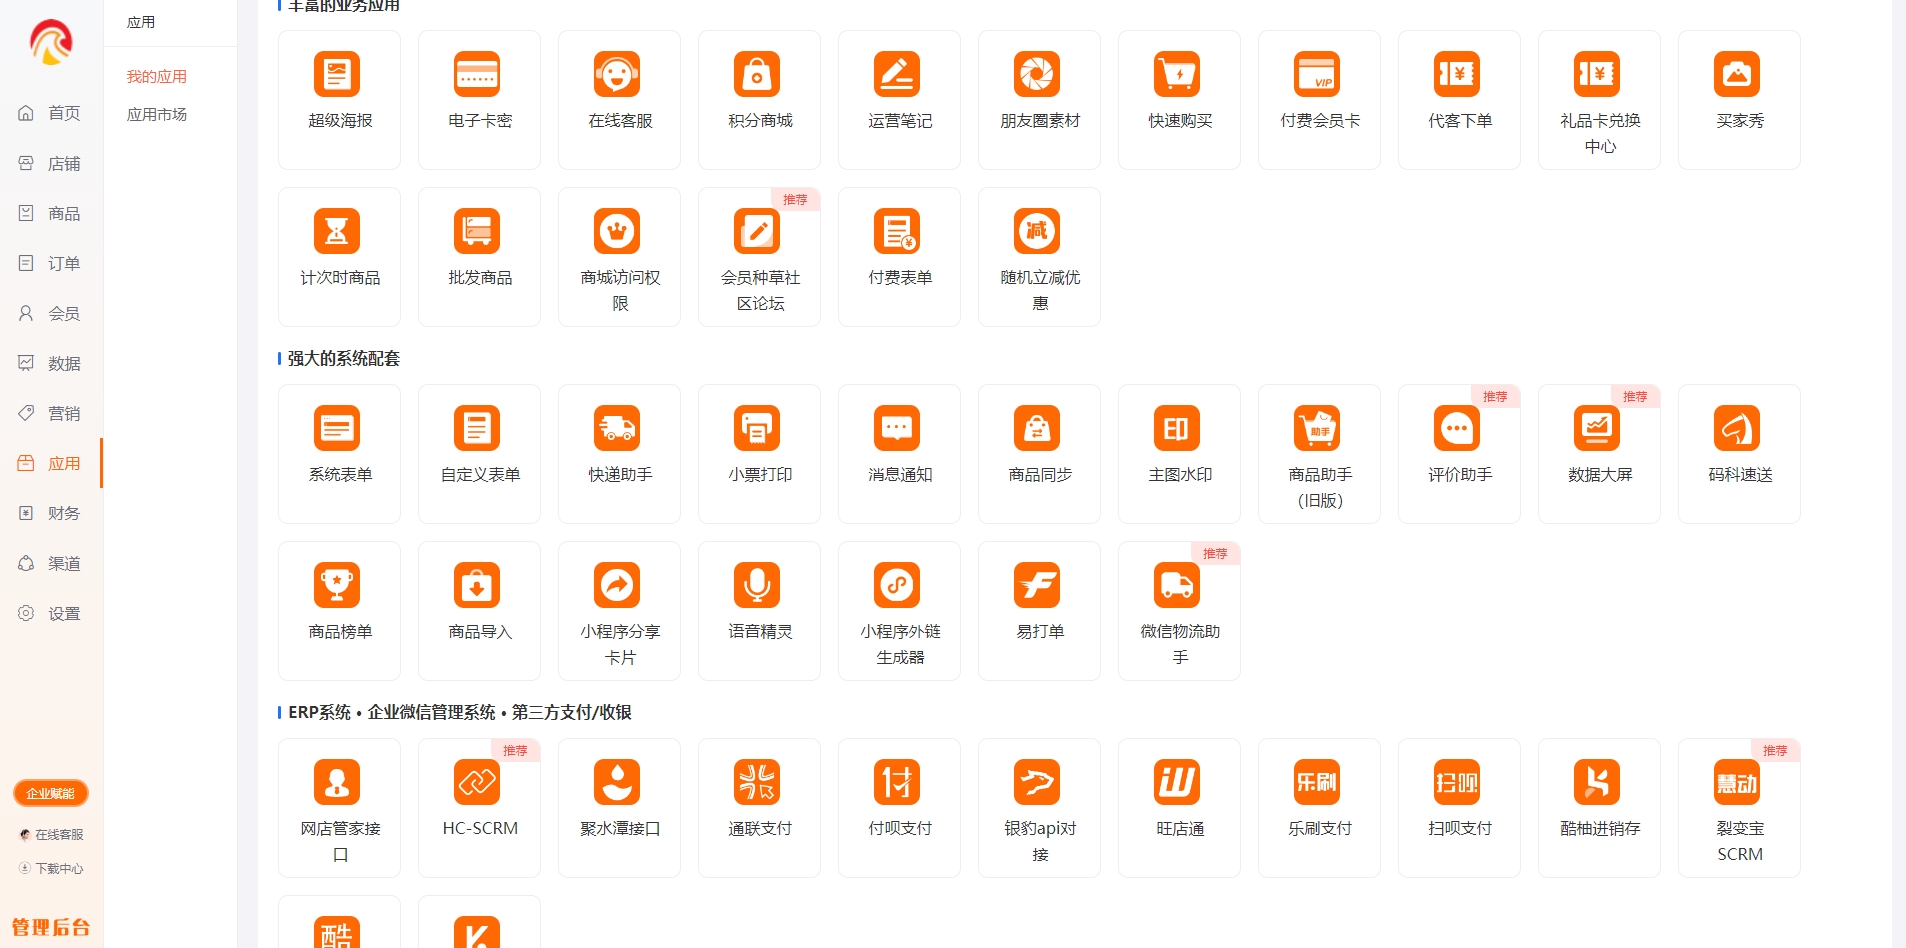Open 旺店通 app
Viewport: 1906px width, 948px height.
[1179, 808]
